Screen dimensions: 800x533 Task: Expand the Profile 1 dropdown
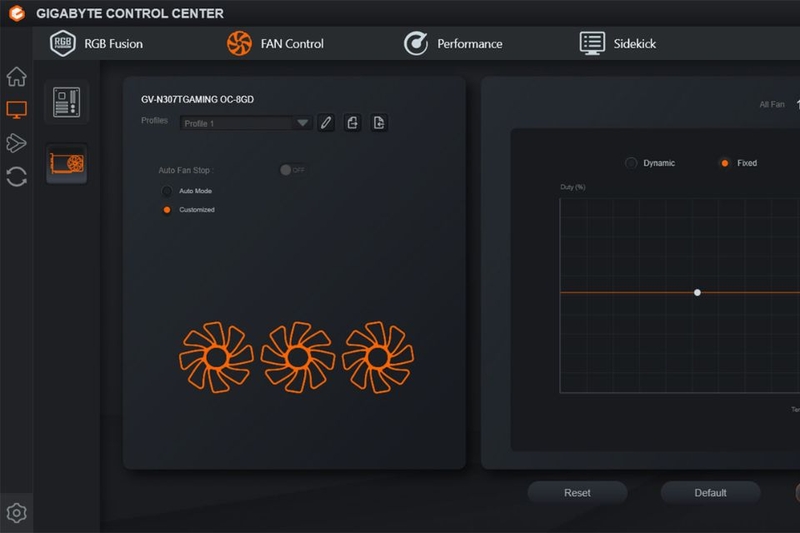tap(246, 123)
